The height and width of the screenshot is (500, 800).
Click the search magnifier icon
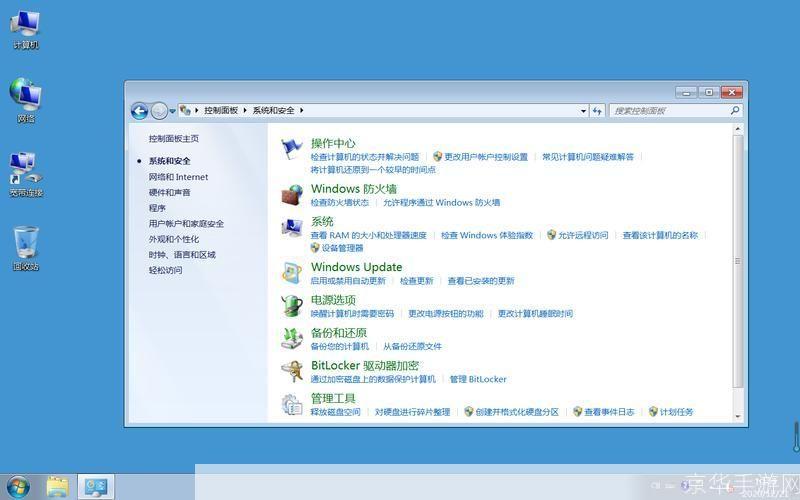point(735,110)
